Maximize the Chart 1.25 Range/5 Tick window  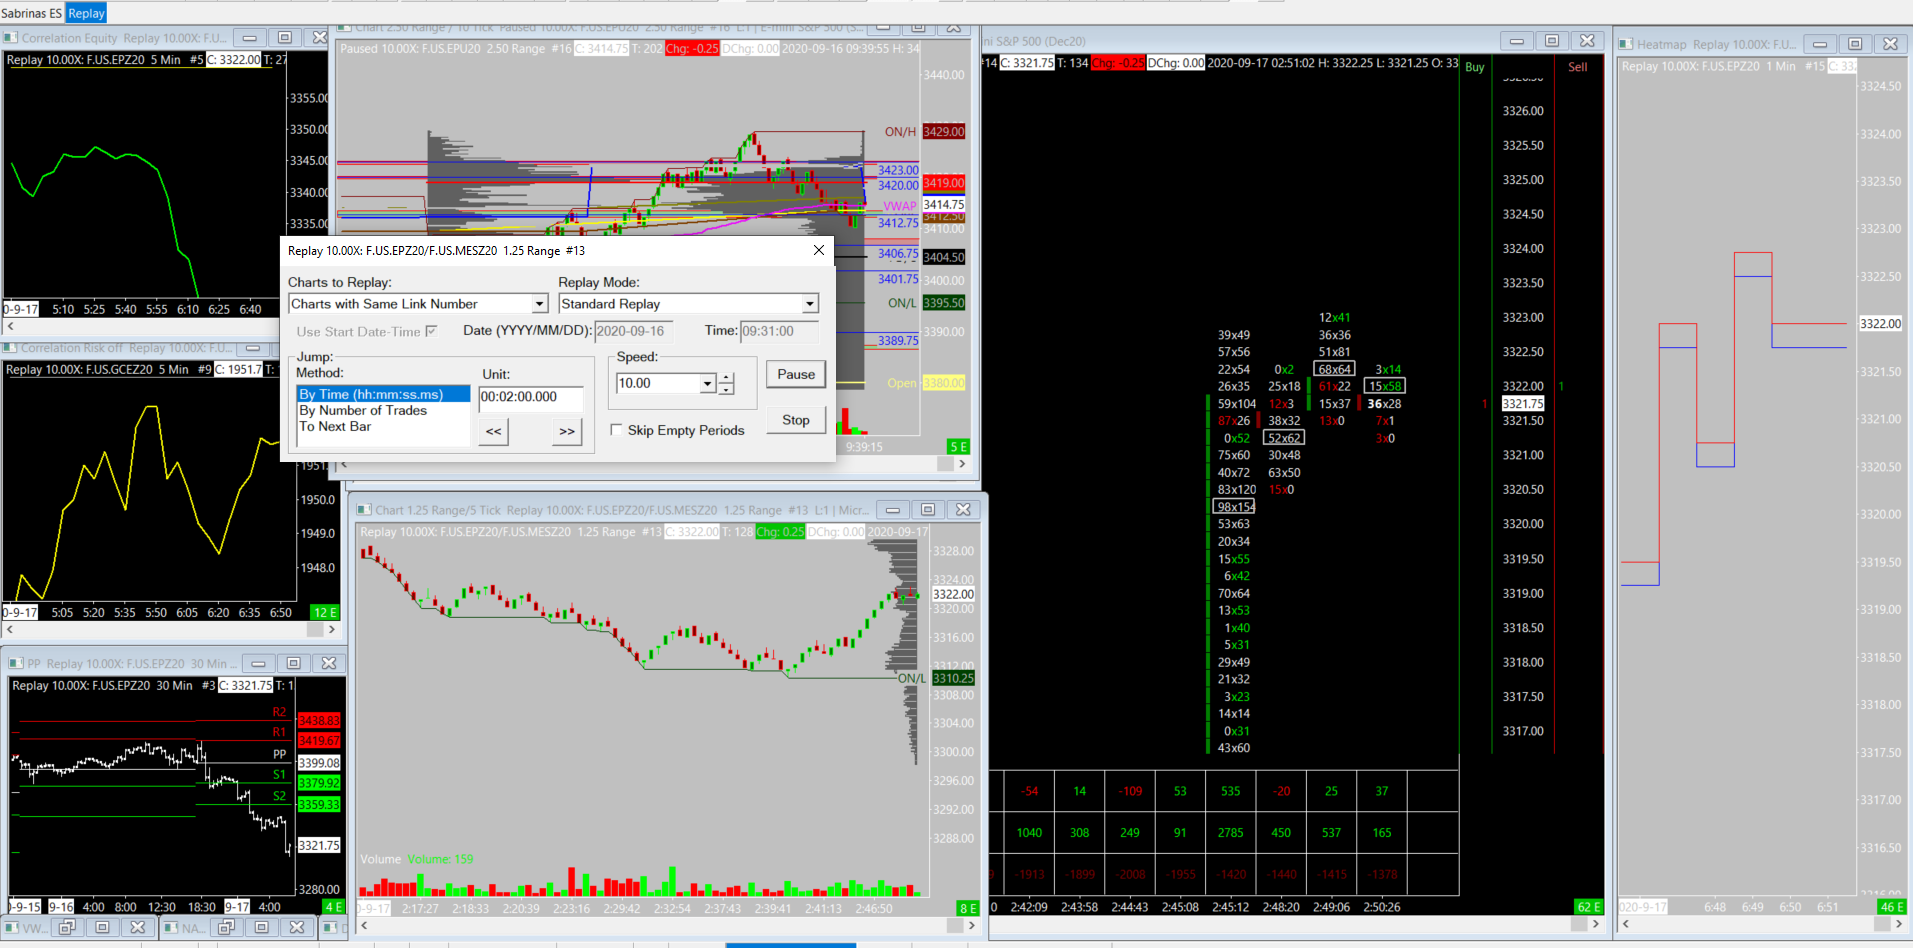click(x=928, y=510)
